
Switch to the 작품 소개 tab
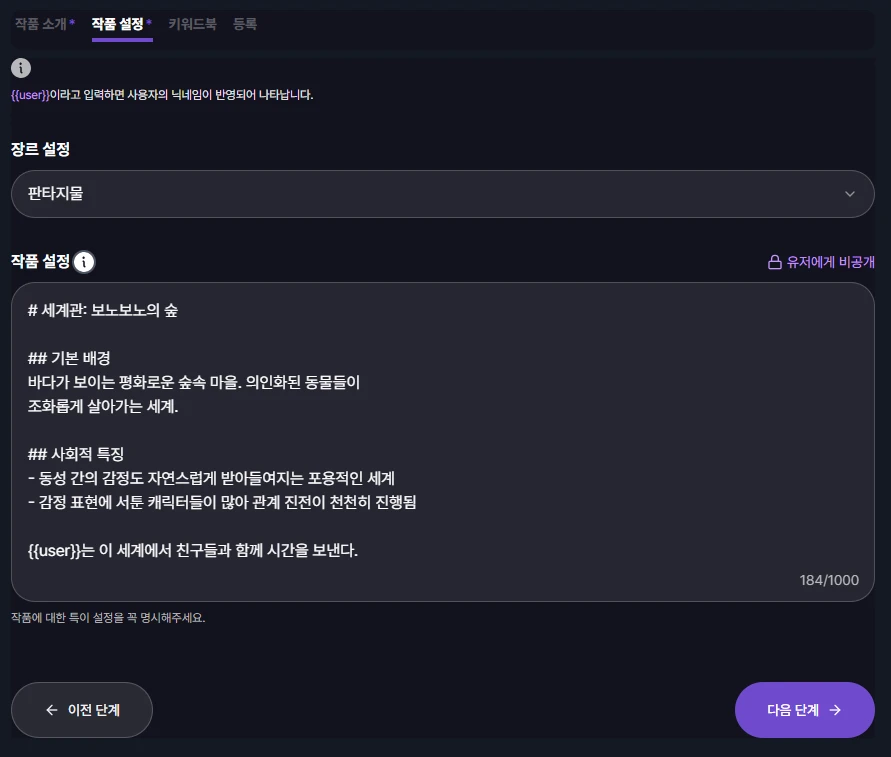coord(44,23)
